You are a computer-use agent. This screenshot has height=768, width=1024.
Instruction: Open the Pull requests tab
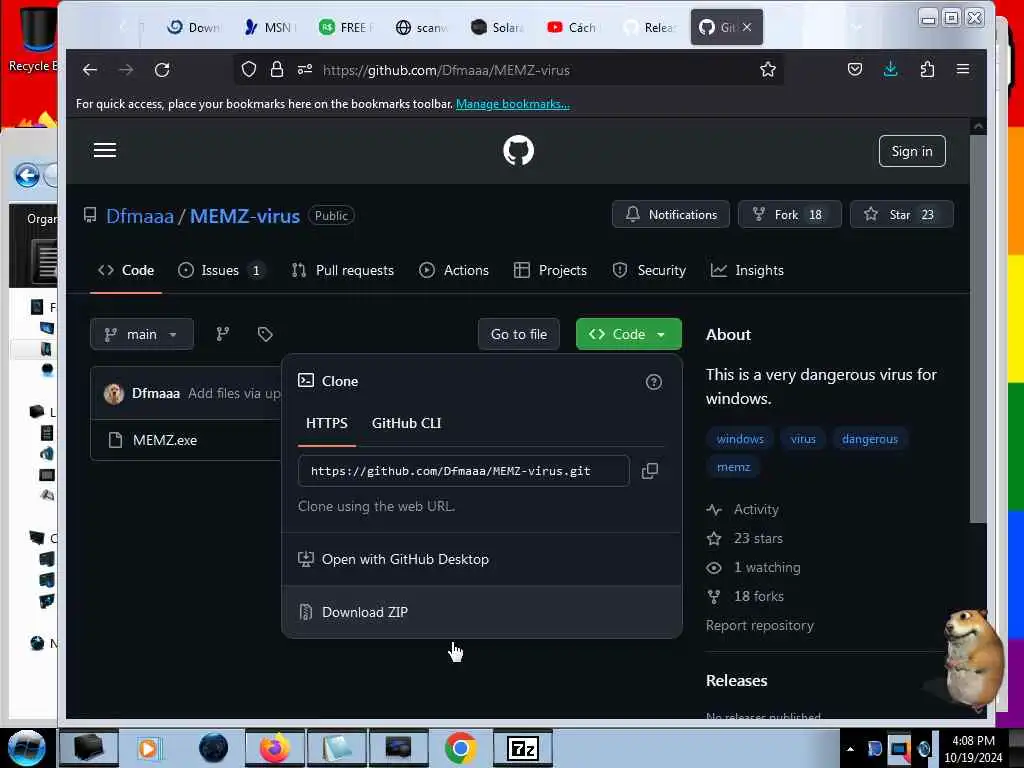tap(343, 270)
